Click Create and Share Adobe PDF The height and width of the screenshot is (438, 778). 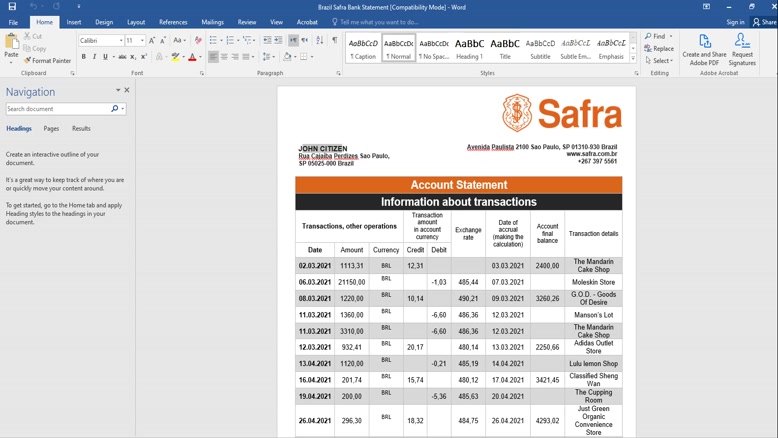pyautogui.click(x=704, y=49)
